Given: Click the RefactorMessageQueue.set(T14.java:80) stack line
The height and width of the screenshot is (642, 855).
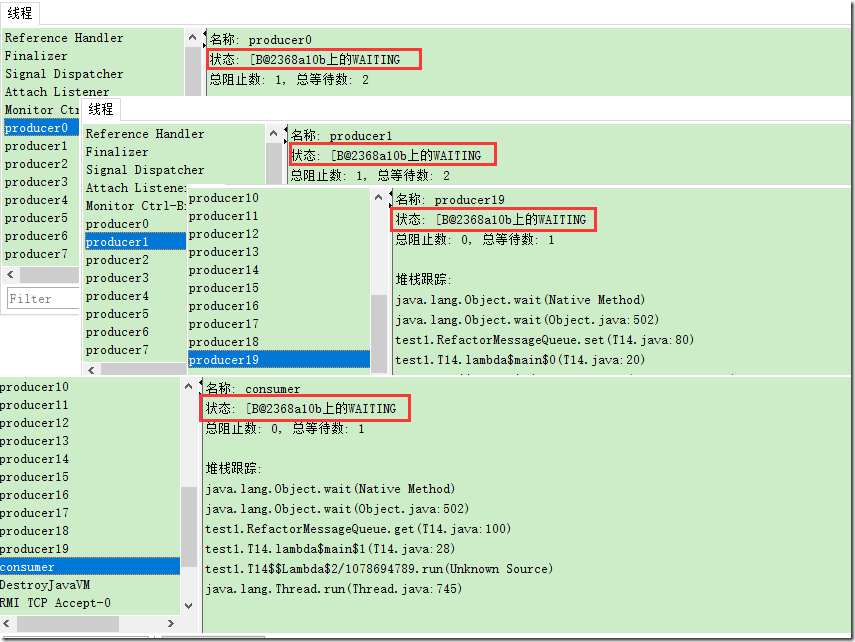Looking at the screenshot, I should 544,340.
